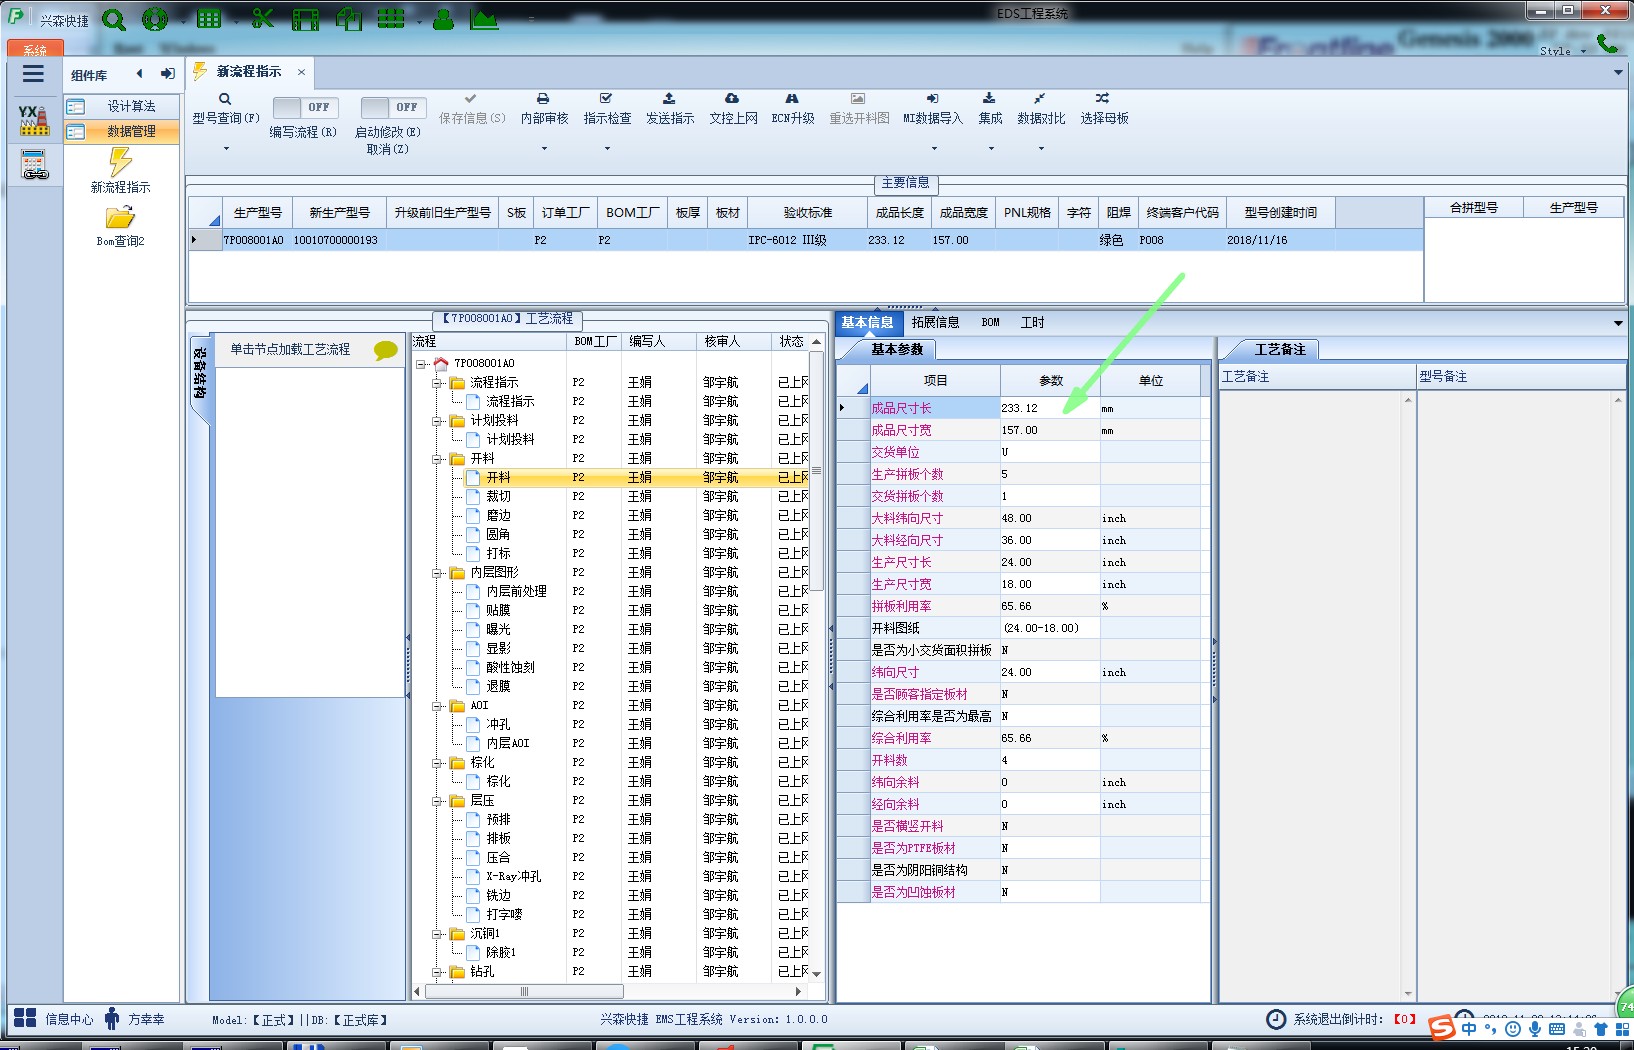Click ECN升级 toolbar item
Screen dimensions: 1634x1050
click(x=792, y=109)
